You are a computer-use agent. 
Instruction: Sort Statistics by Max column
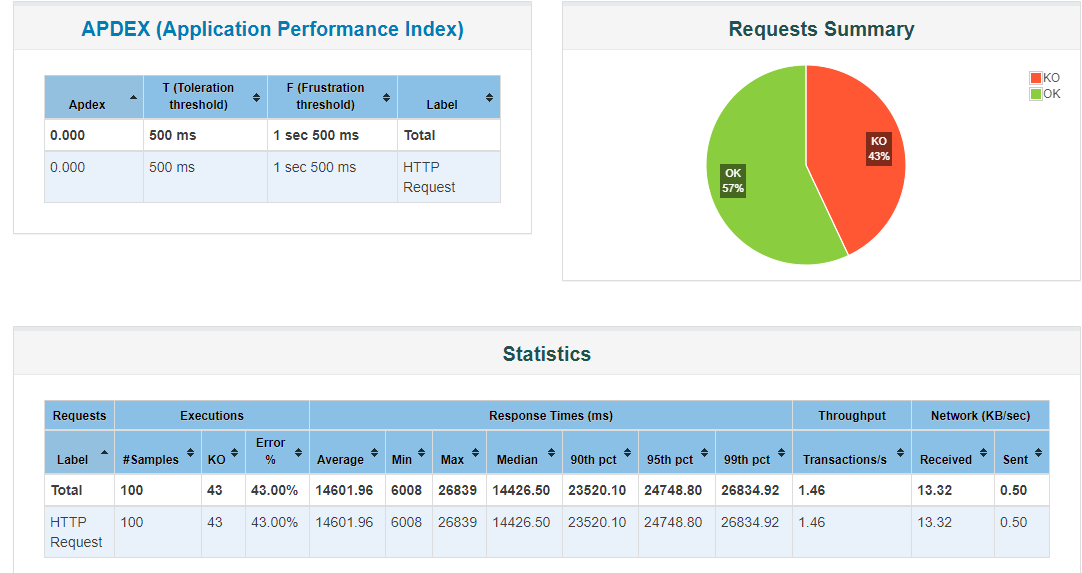[458, 453]
